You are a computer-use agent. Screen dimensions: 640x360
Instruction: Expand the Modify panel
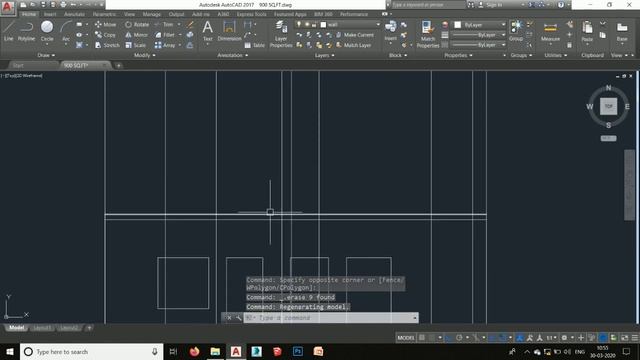pos(144,55)
